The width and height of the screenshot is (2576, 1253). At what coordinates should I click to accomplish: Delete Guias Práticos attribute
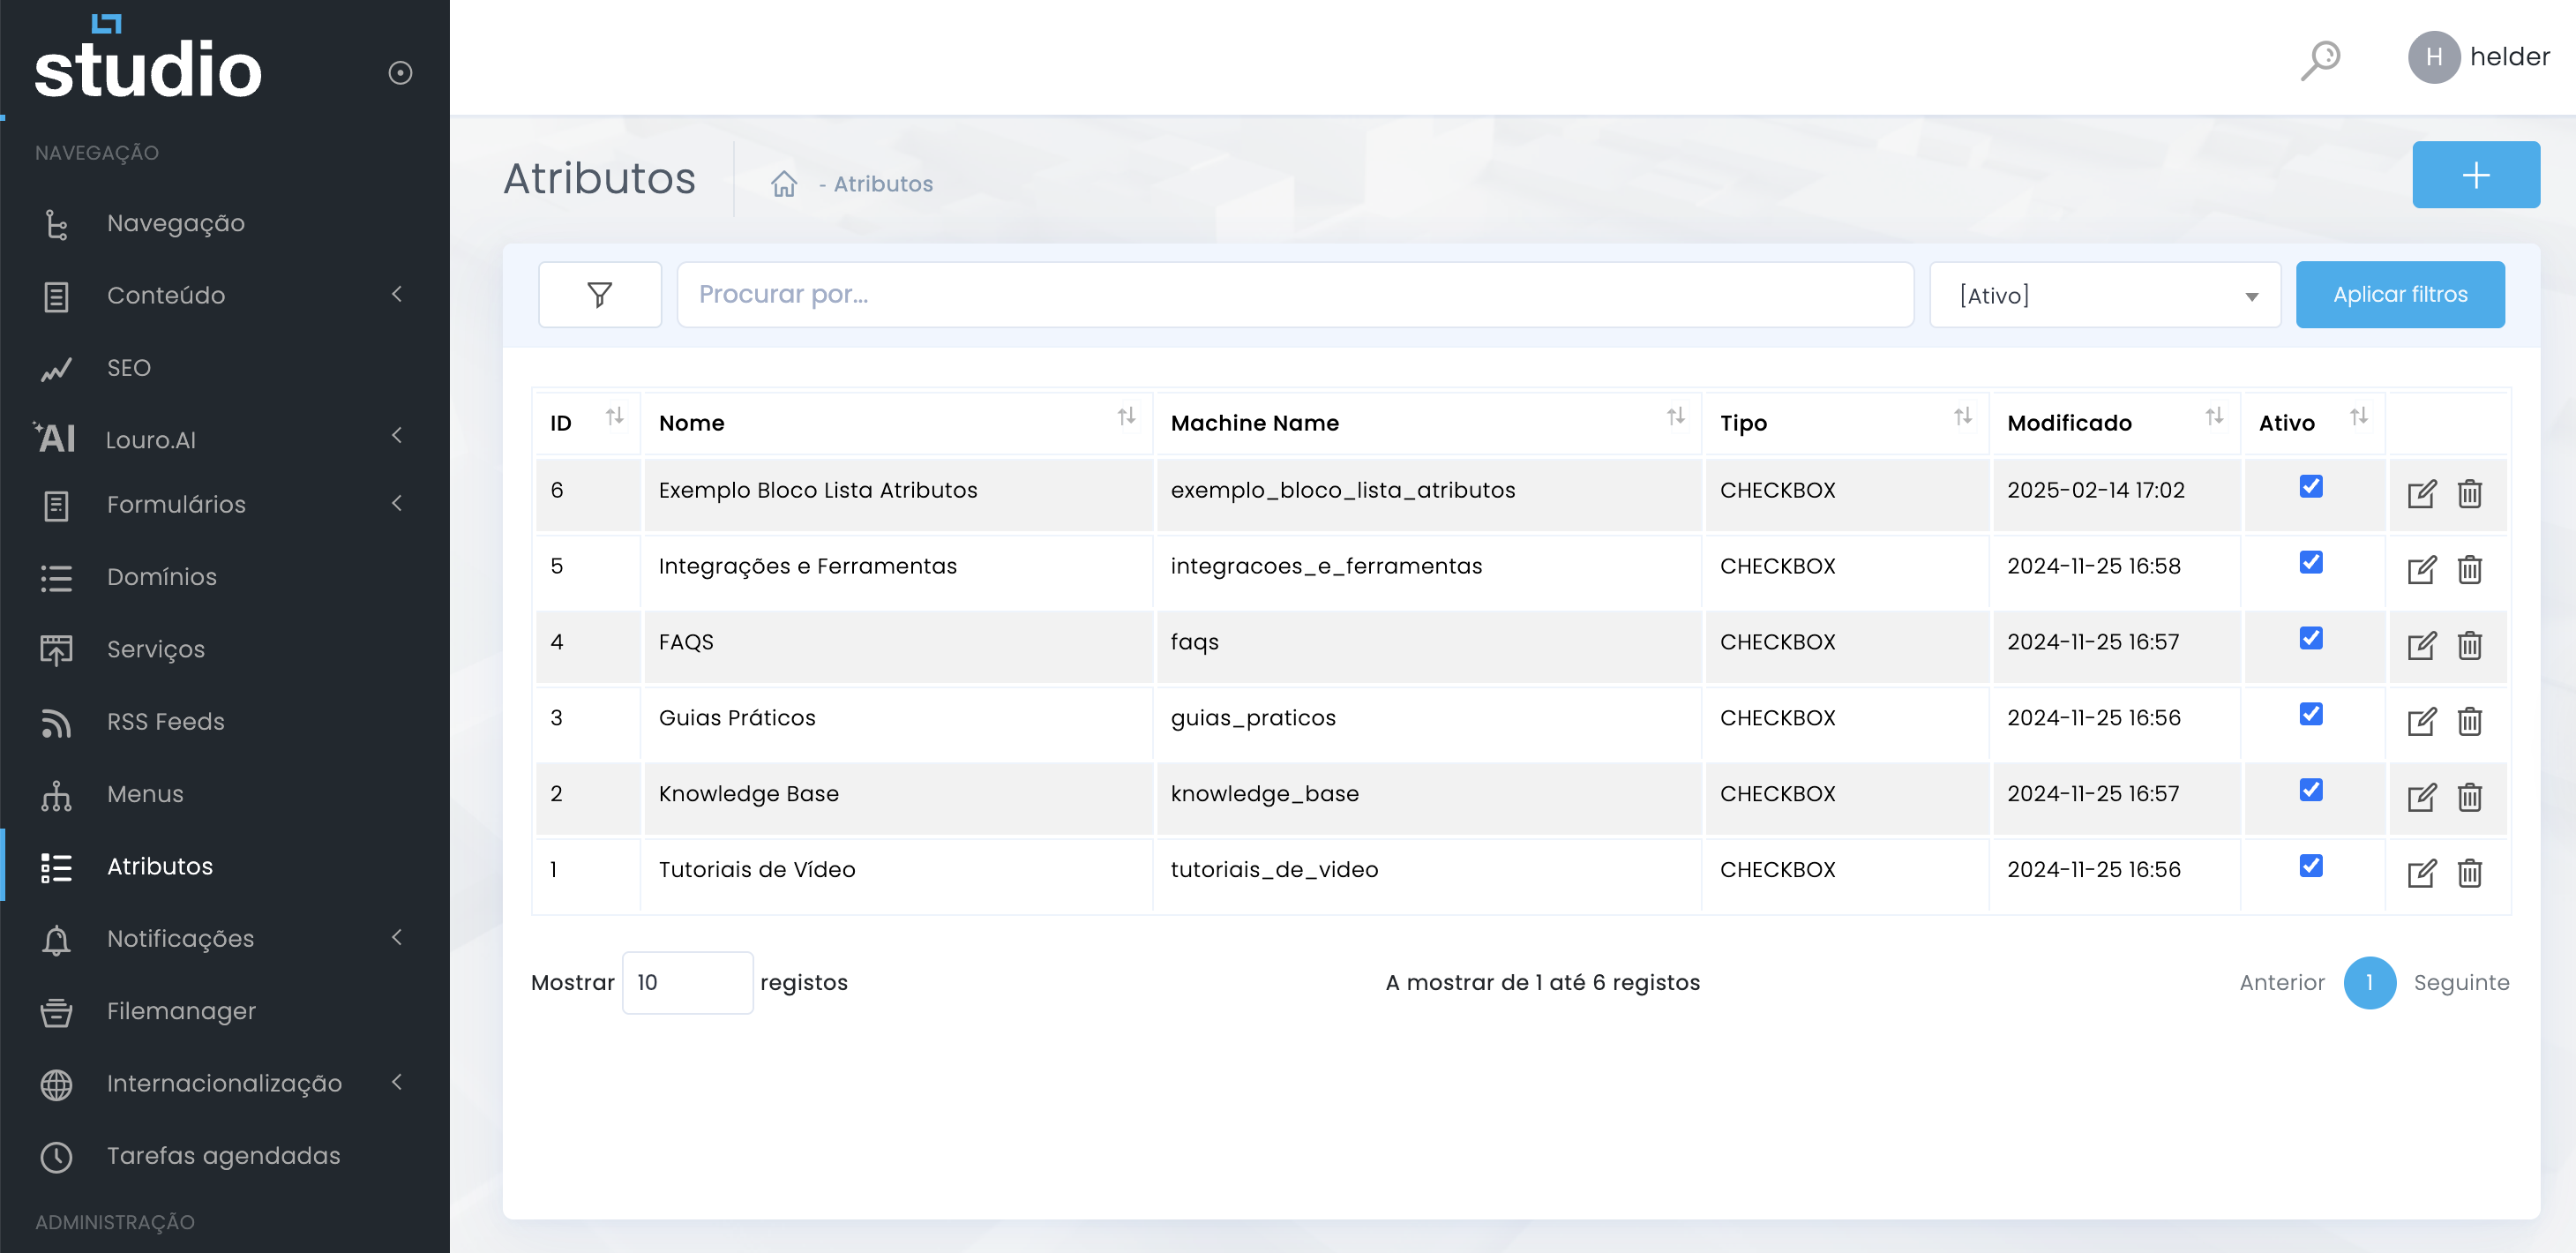pos(2469,722)
